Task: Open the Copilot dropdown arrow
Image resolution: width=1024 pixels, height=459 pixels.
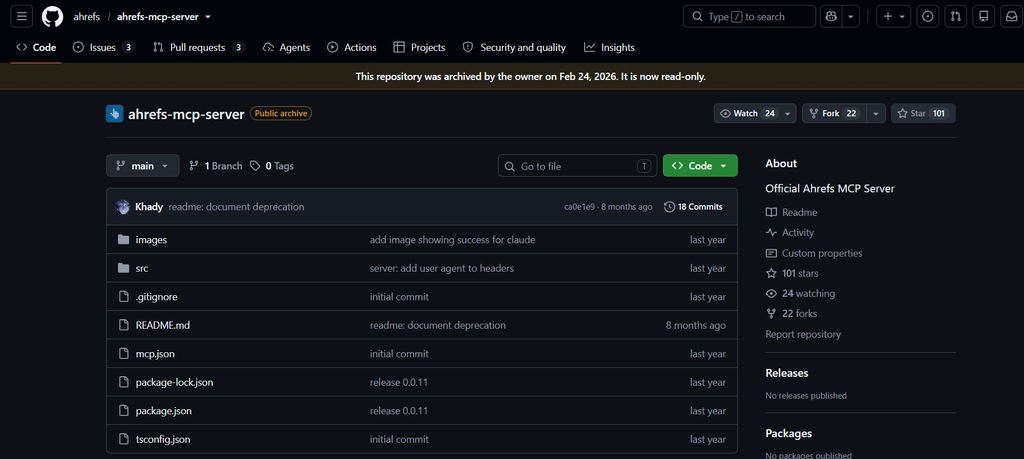Action: click(x=851, y=16)
